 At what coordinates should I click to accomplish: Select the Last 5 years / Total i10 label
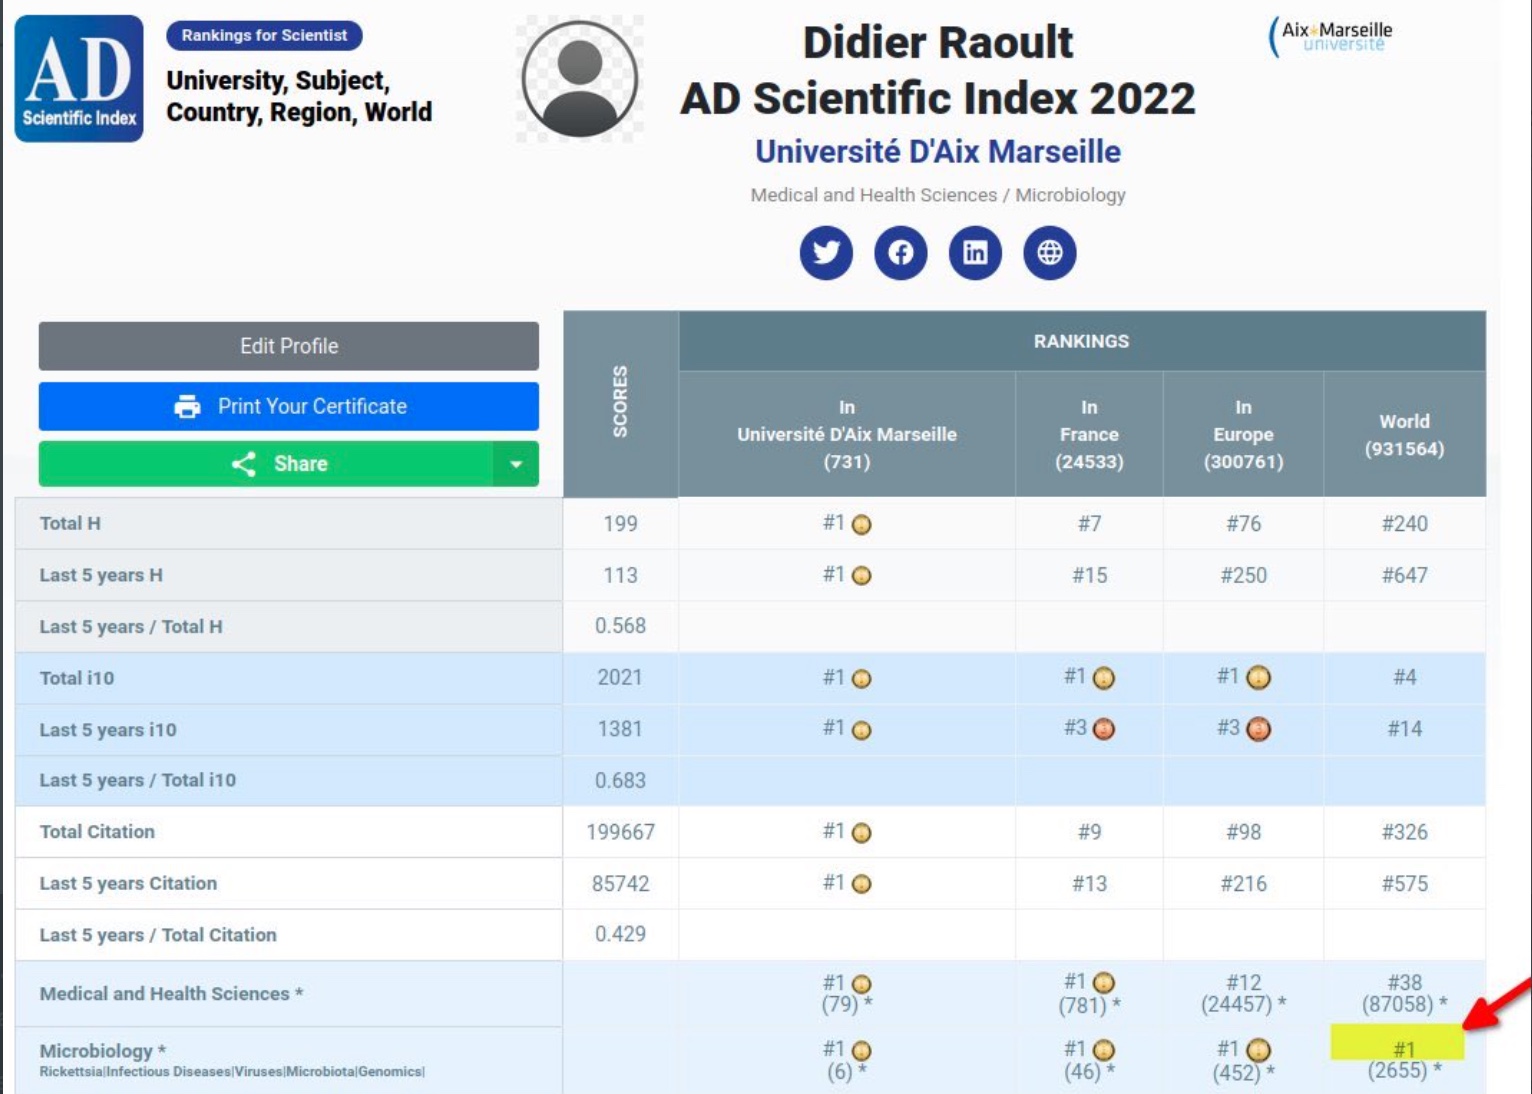tap(138, 780)
